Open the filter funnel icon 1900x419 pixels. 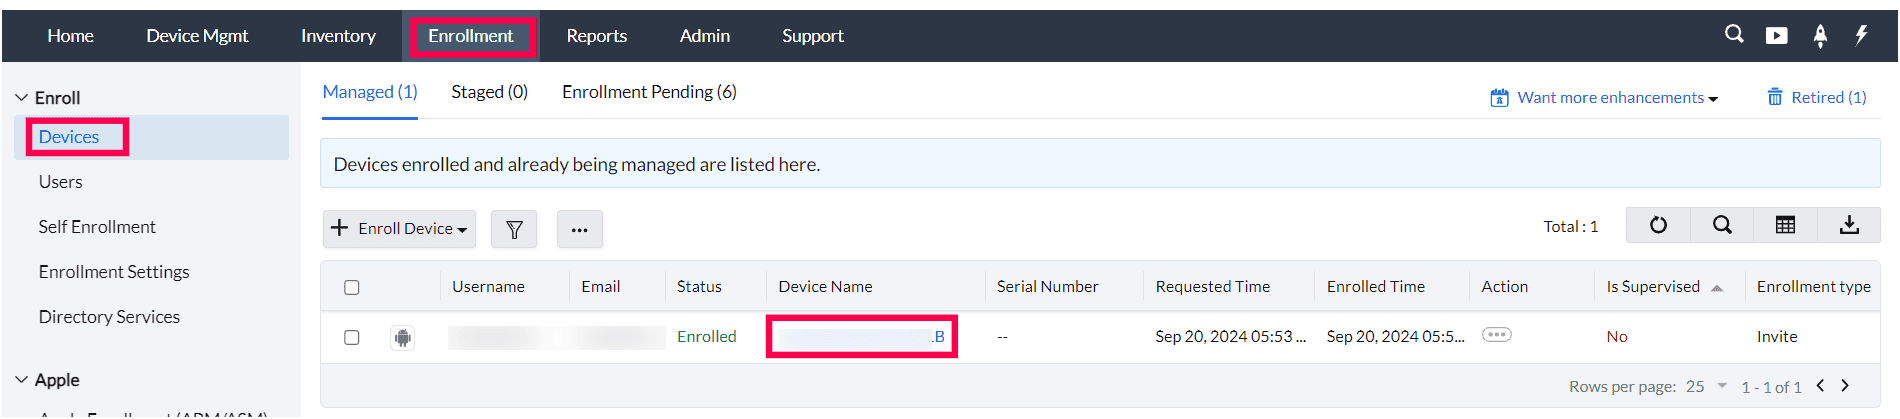[x=514, y=229]
